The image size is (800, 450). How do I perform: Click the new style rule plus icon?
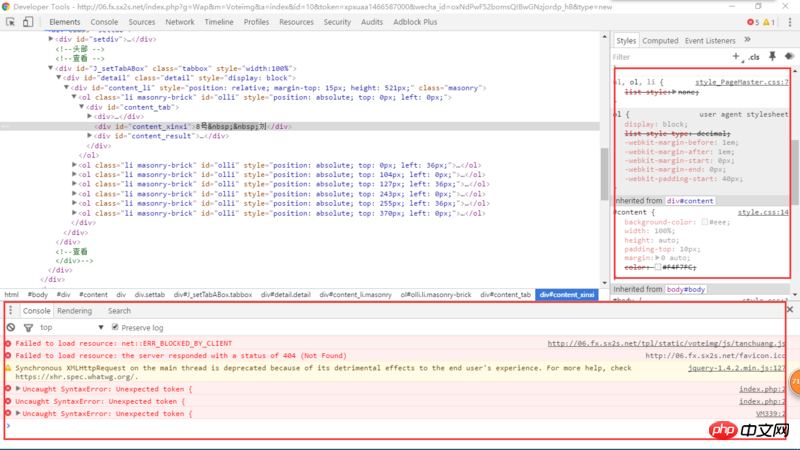pyautogui.click(x=736, y=57)
